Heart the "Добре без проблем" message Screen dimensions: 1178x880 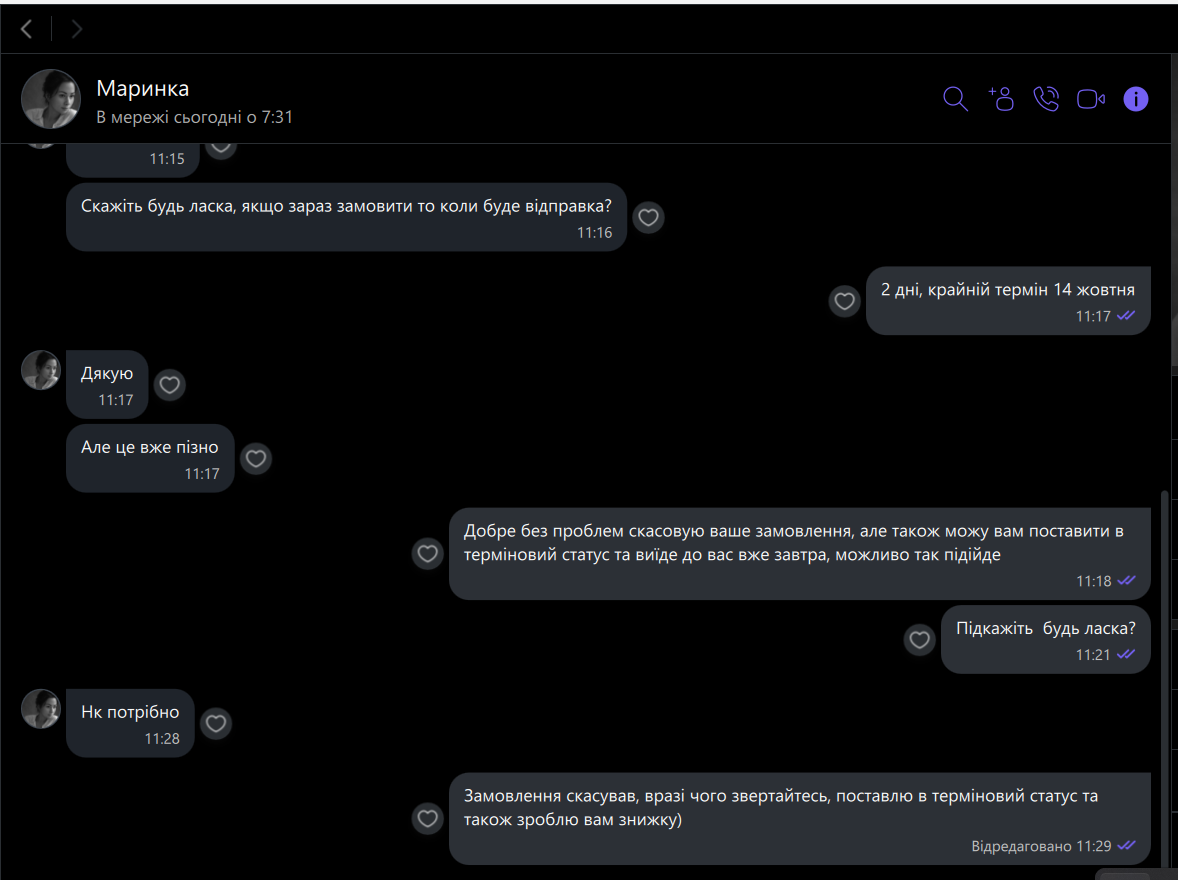coord(428,553)
